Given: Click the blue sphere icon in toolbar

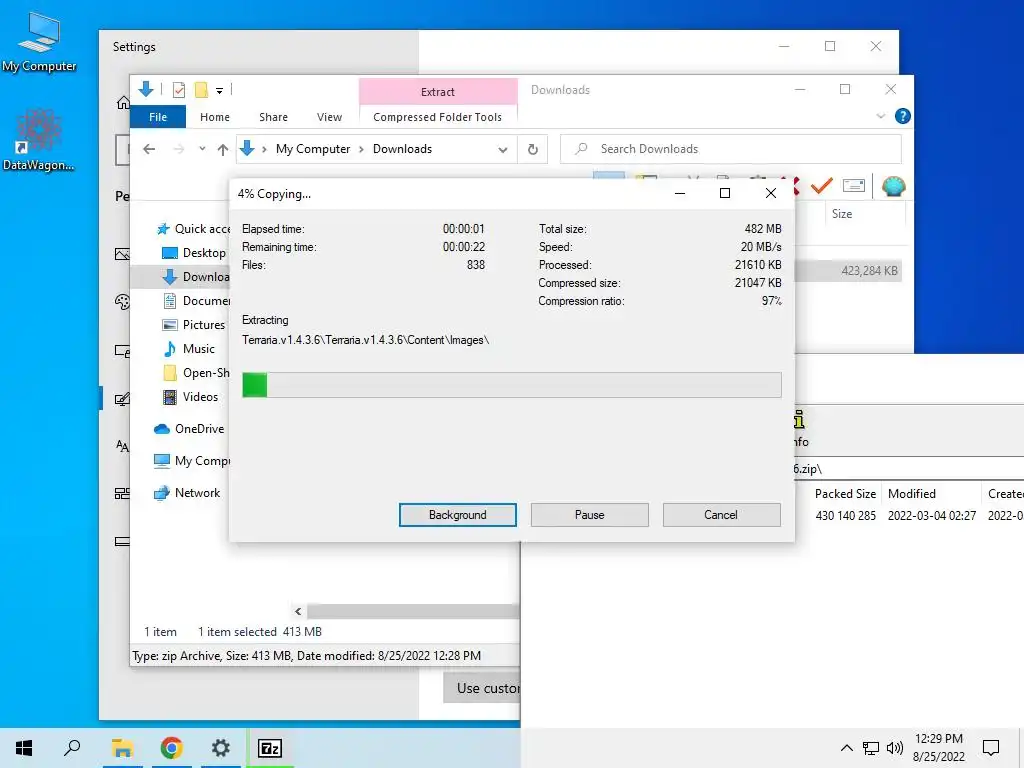Looking at the screenshot, I should (x=893, y=186).
